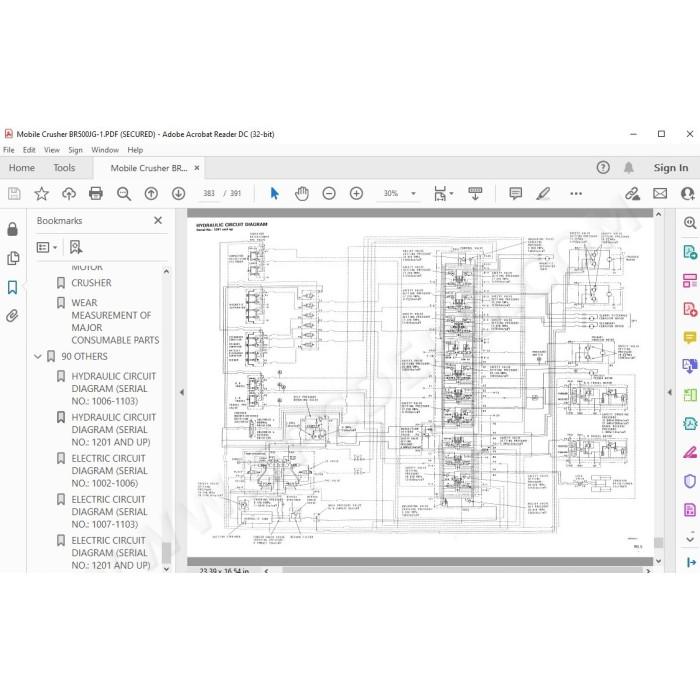Click the upload to cloud icon
Viewport: 700px width, 700px height.
click(x=69, y=193)
